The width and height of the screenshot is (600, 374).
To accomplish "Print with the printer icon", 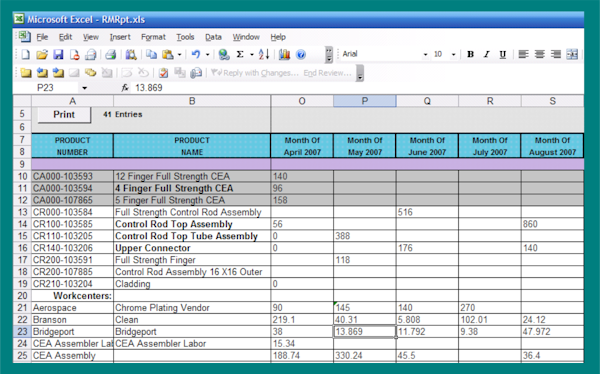I will point(111,55).
